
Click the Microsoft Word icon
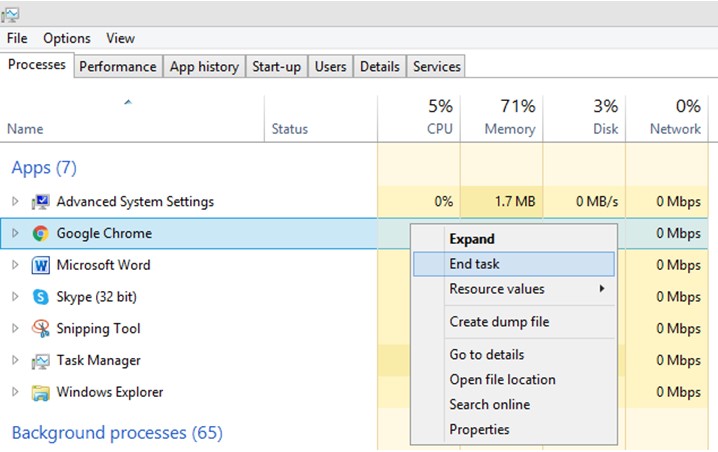40,265
